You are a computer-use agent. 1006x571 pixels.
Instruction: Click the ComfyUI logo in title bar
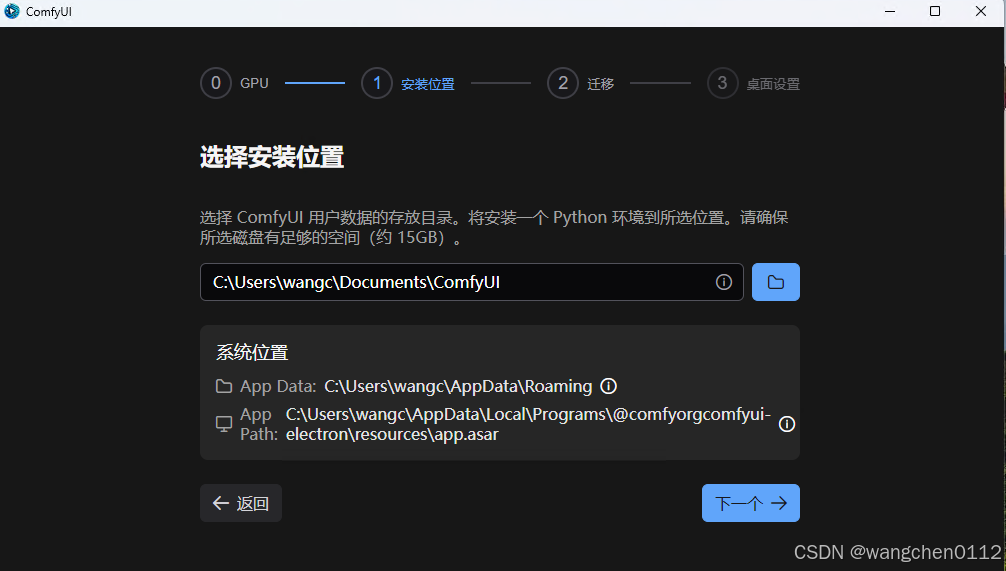click(12, 11)
